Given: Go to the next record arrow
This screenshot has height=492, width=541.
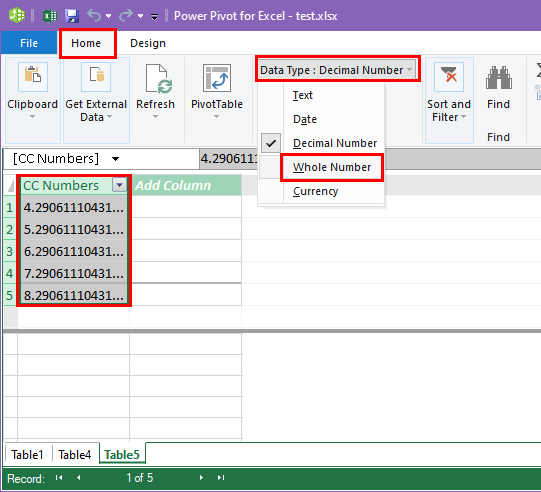Looking at the screenshot, I should pos(201,478).
